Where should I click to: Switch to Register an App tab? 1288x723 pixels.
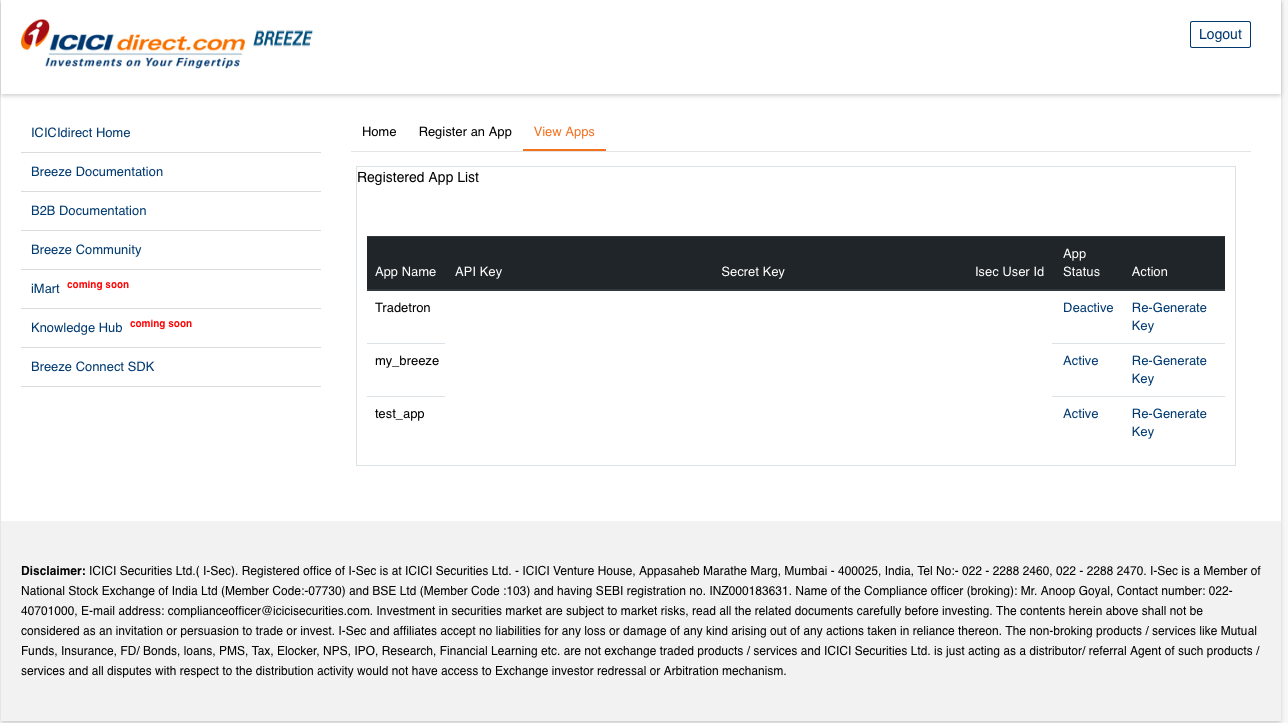[x=465, y=132]
